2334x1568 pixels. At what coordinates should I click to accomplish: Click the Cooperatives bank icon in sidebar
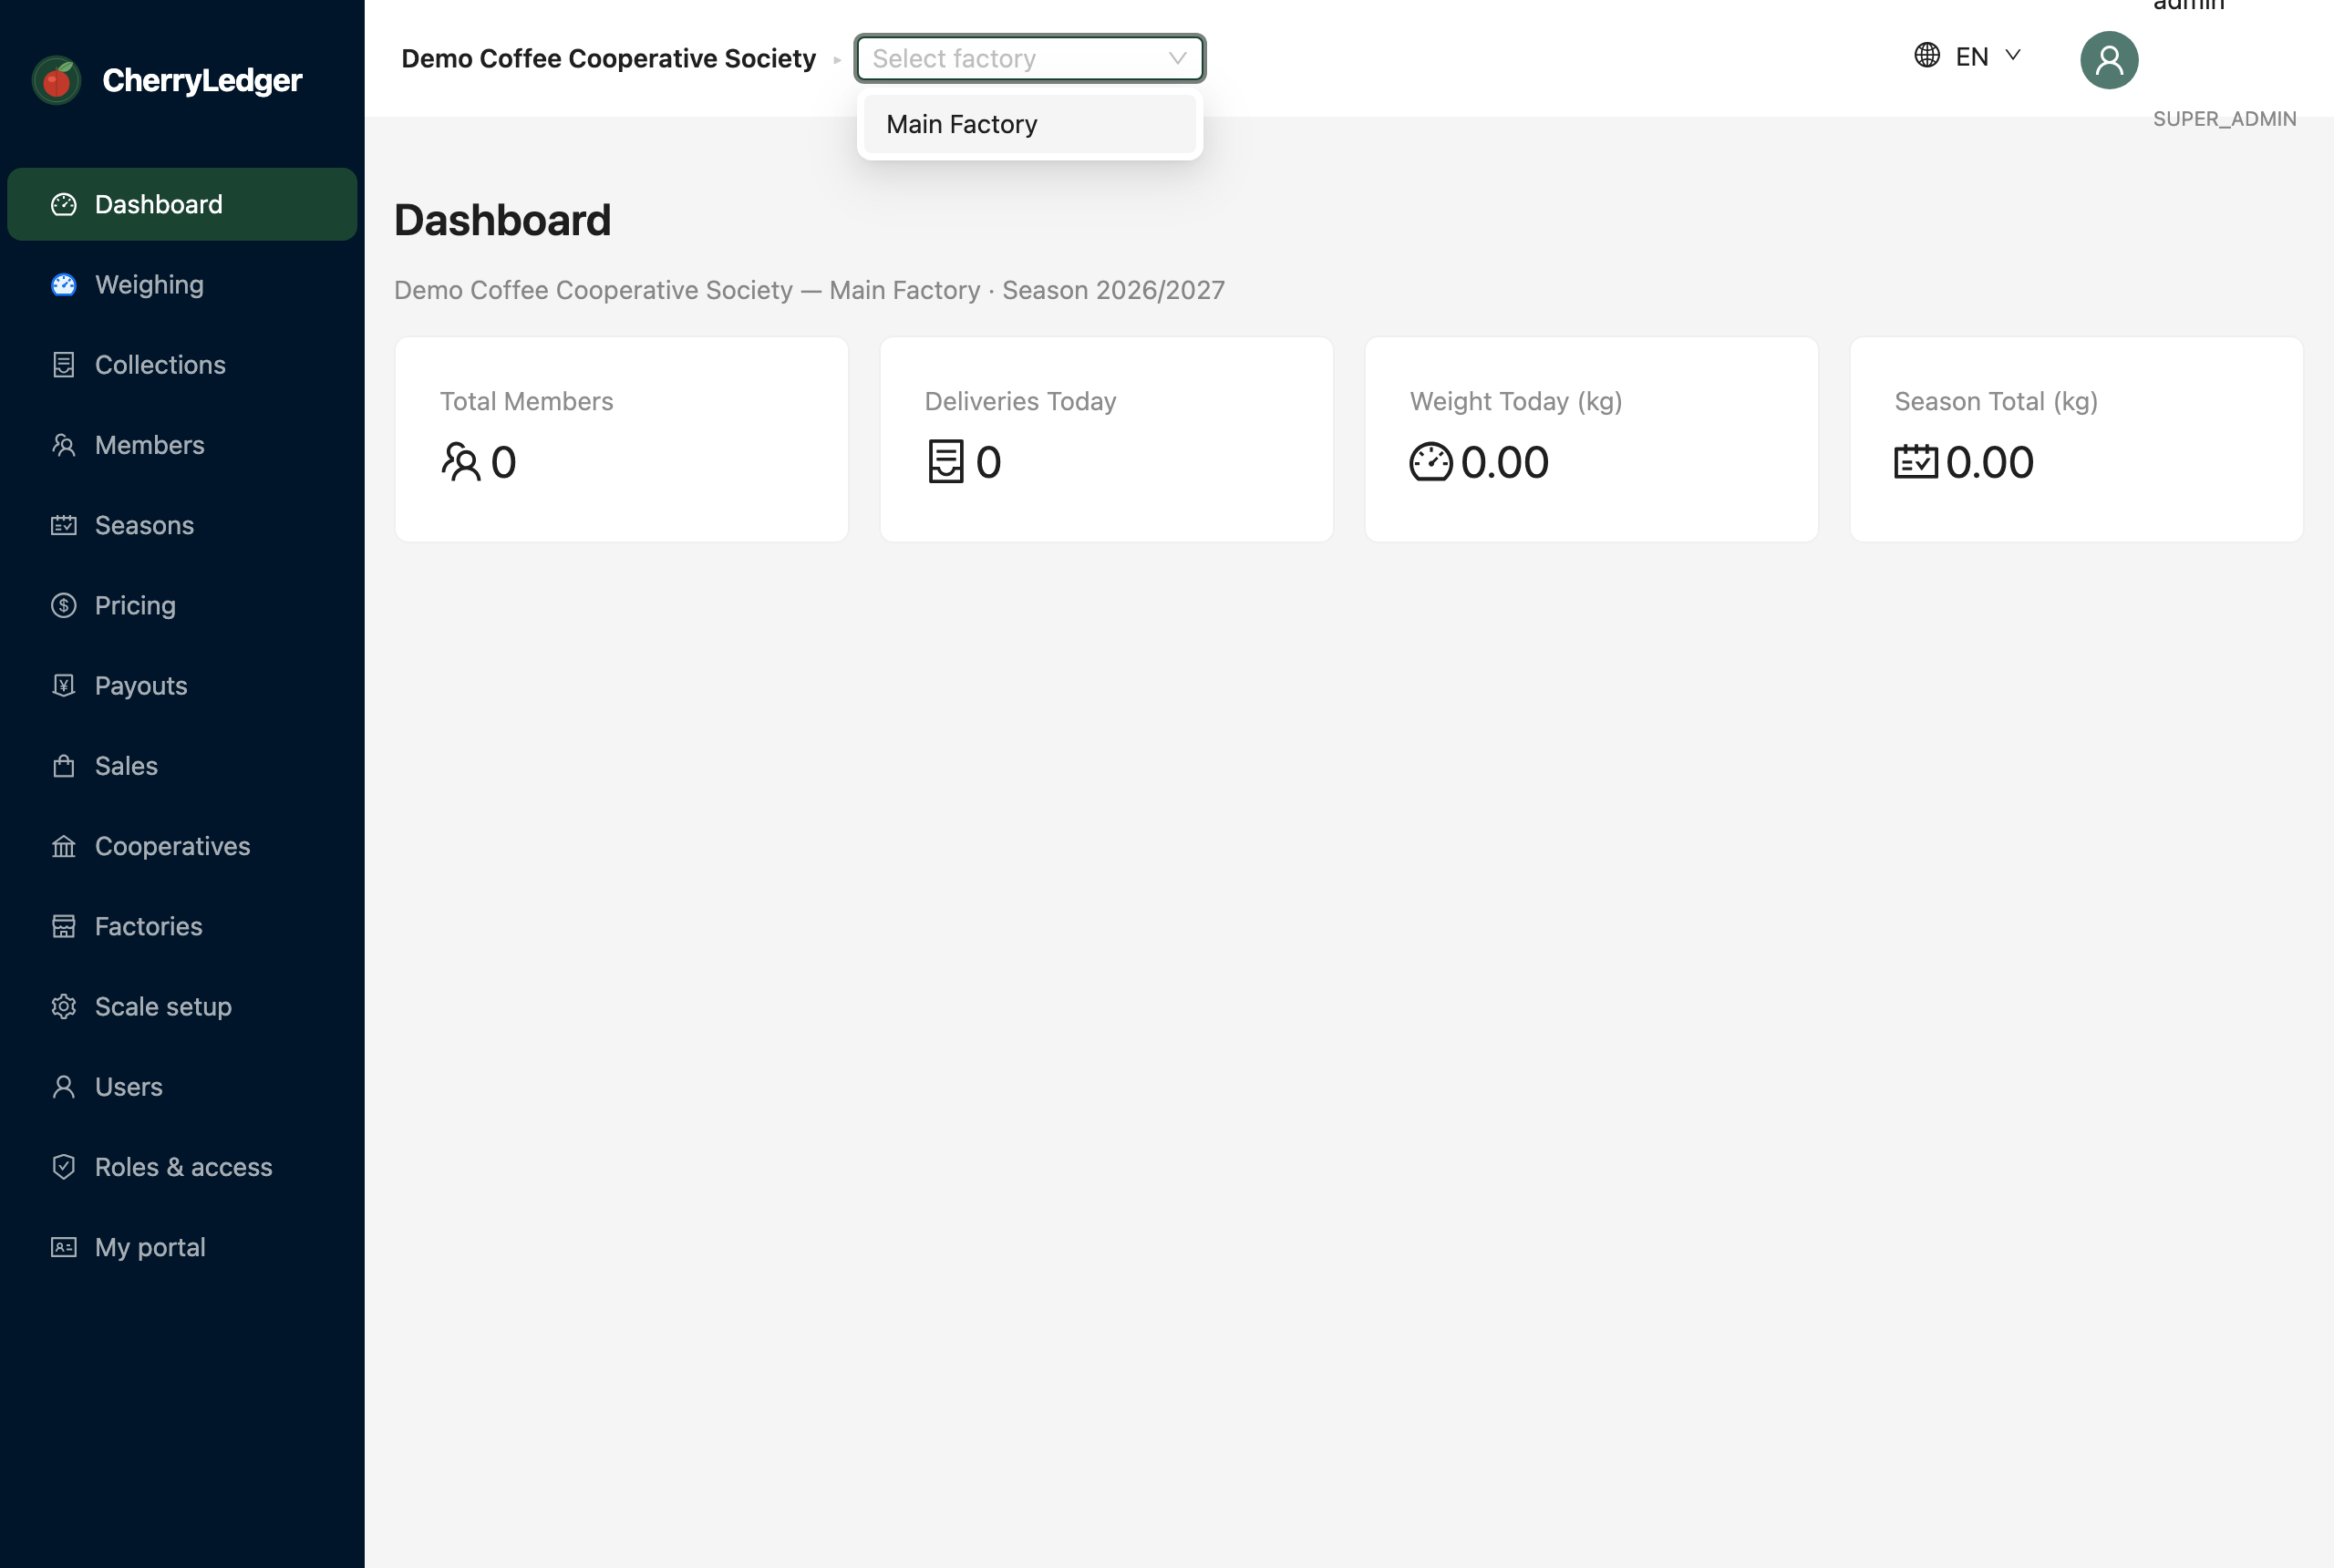[64, 846]
